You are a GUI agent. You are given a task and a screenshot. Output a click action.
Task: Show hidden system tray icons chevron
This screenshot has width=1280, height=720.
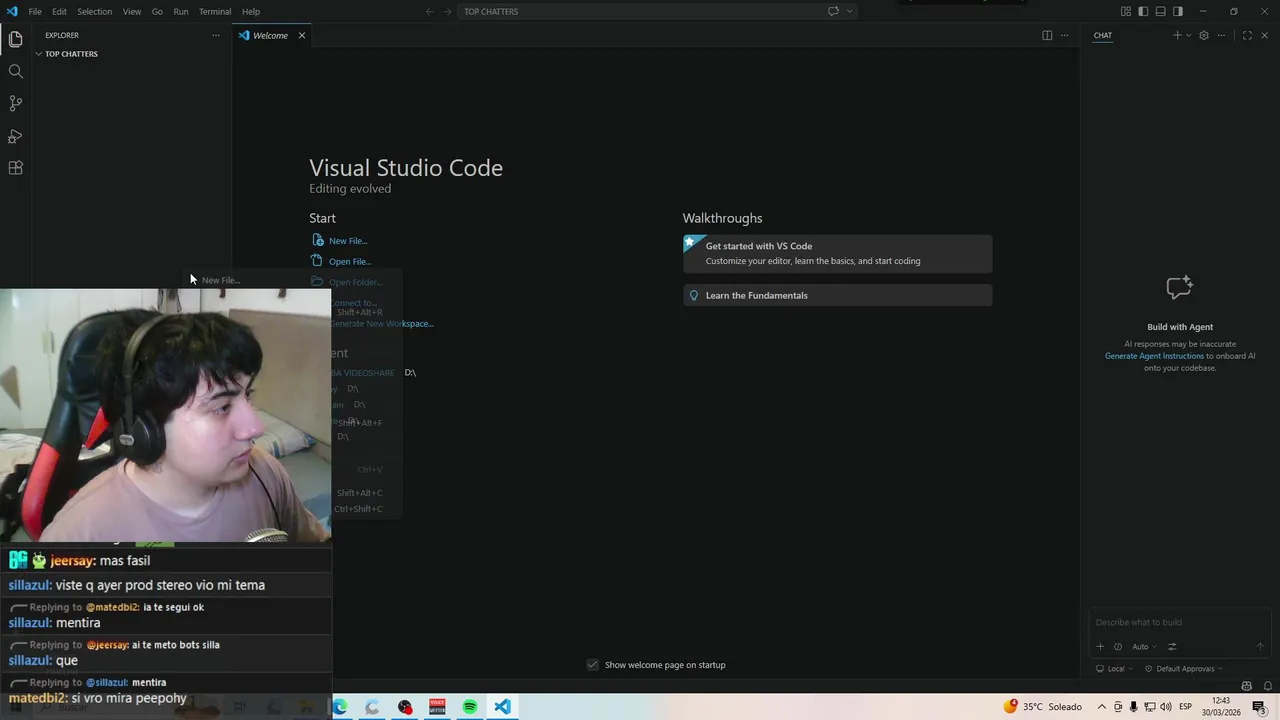click(x=1102, y=707)
